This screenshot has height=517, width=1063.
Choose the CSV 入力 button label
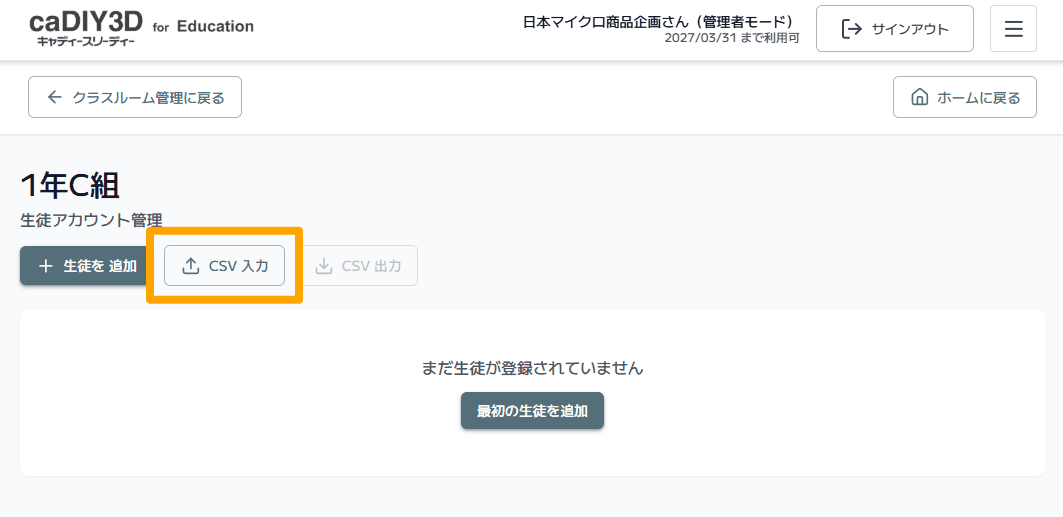tap(238, 266)
